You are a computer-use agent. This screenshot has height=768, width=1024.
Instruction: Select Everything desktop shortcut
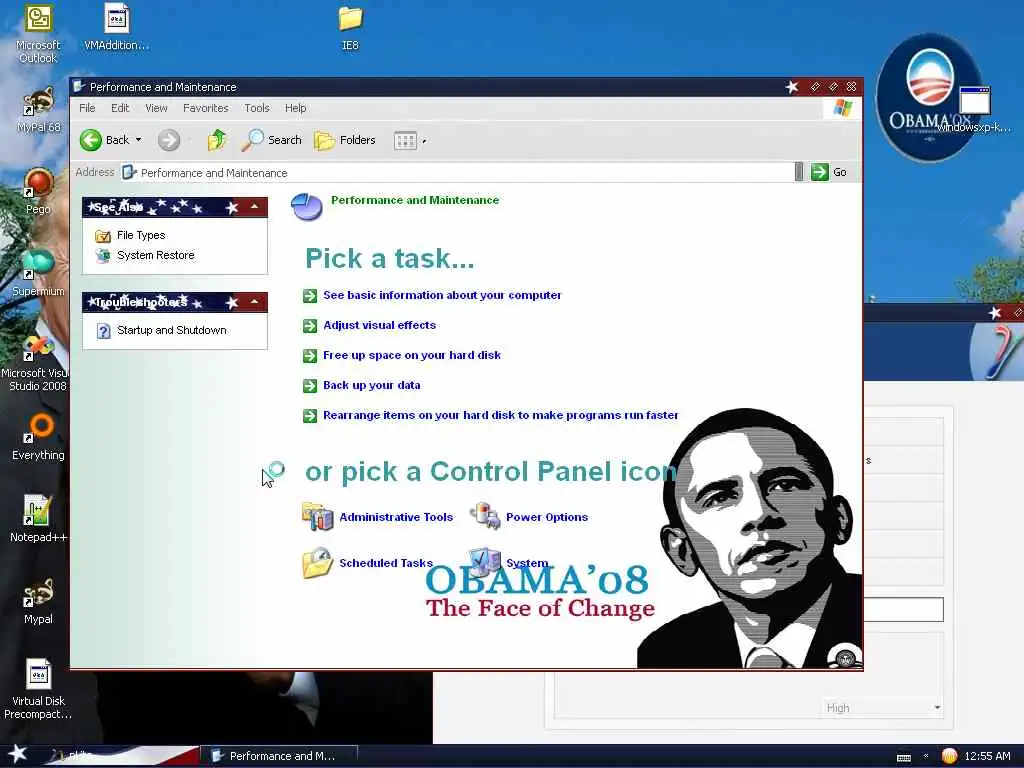point(38,437)
